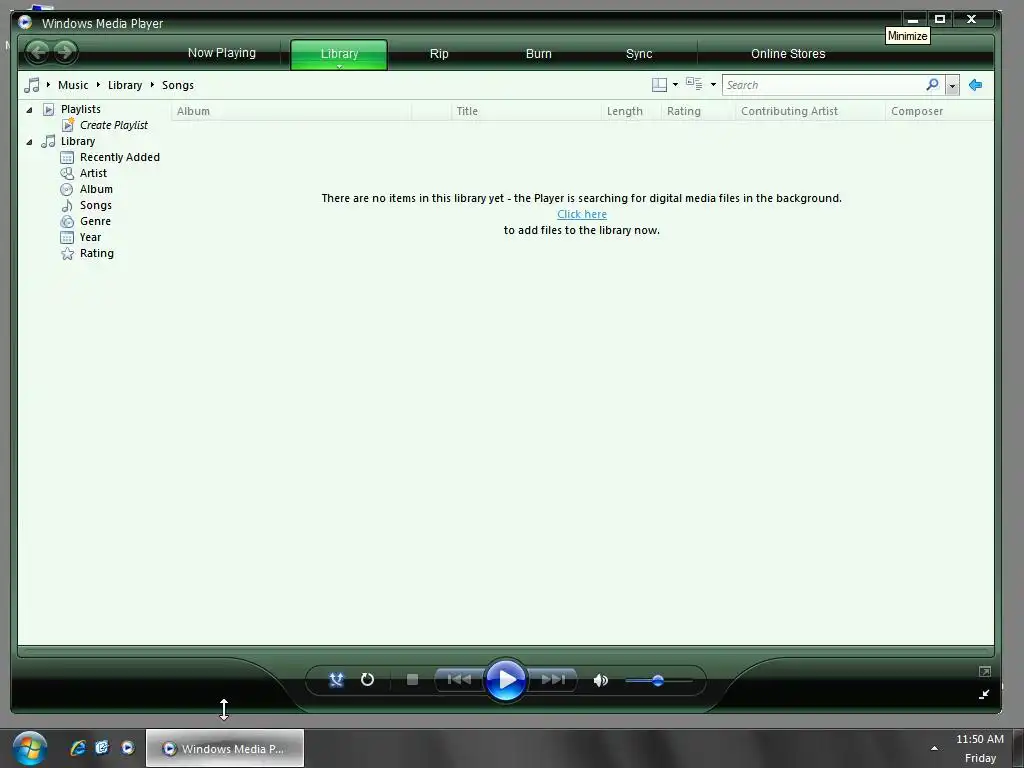Expand breadcrumb arrow before Library
Viewport: 1024px width, 768px height.
click(98, 85)
